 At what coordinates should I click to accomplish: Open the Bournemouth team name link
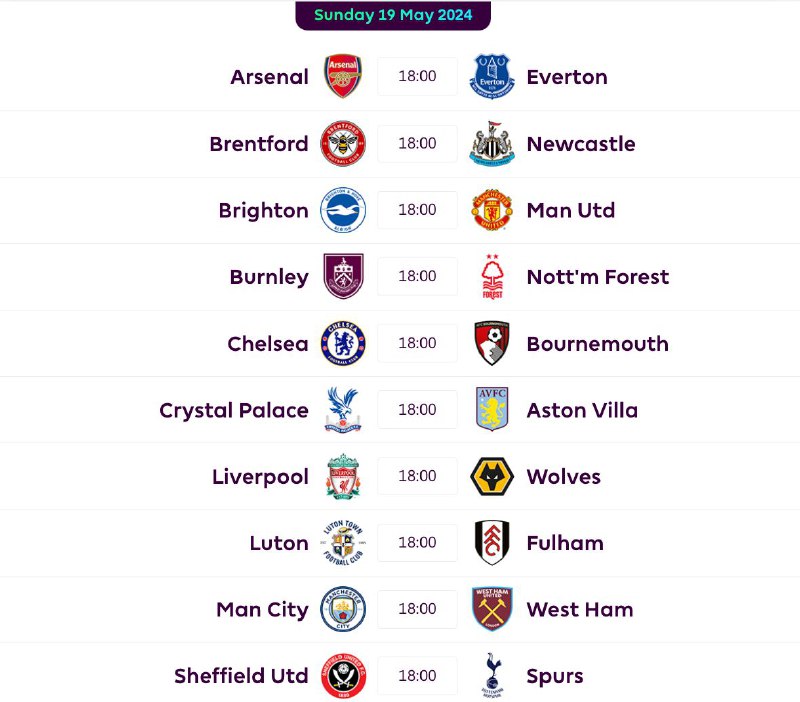[597, 344]
